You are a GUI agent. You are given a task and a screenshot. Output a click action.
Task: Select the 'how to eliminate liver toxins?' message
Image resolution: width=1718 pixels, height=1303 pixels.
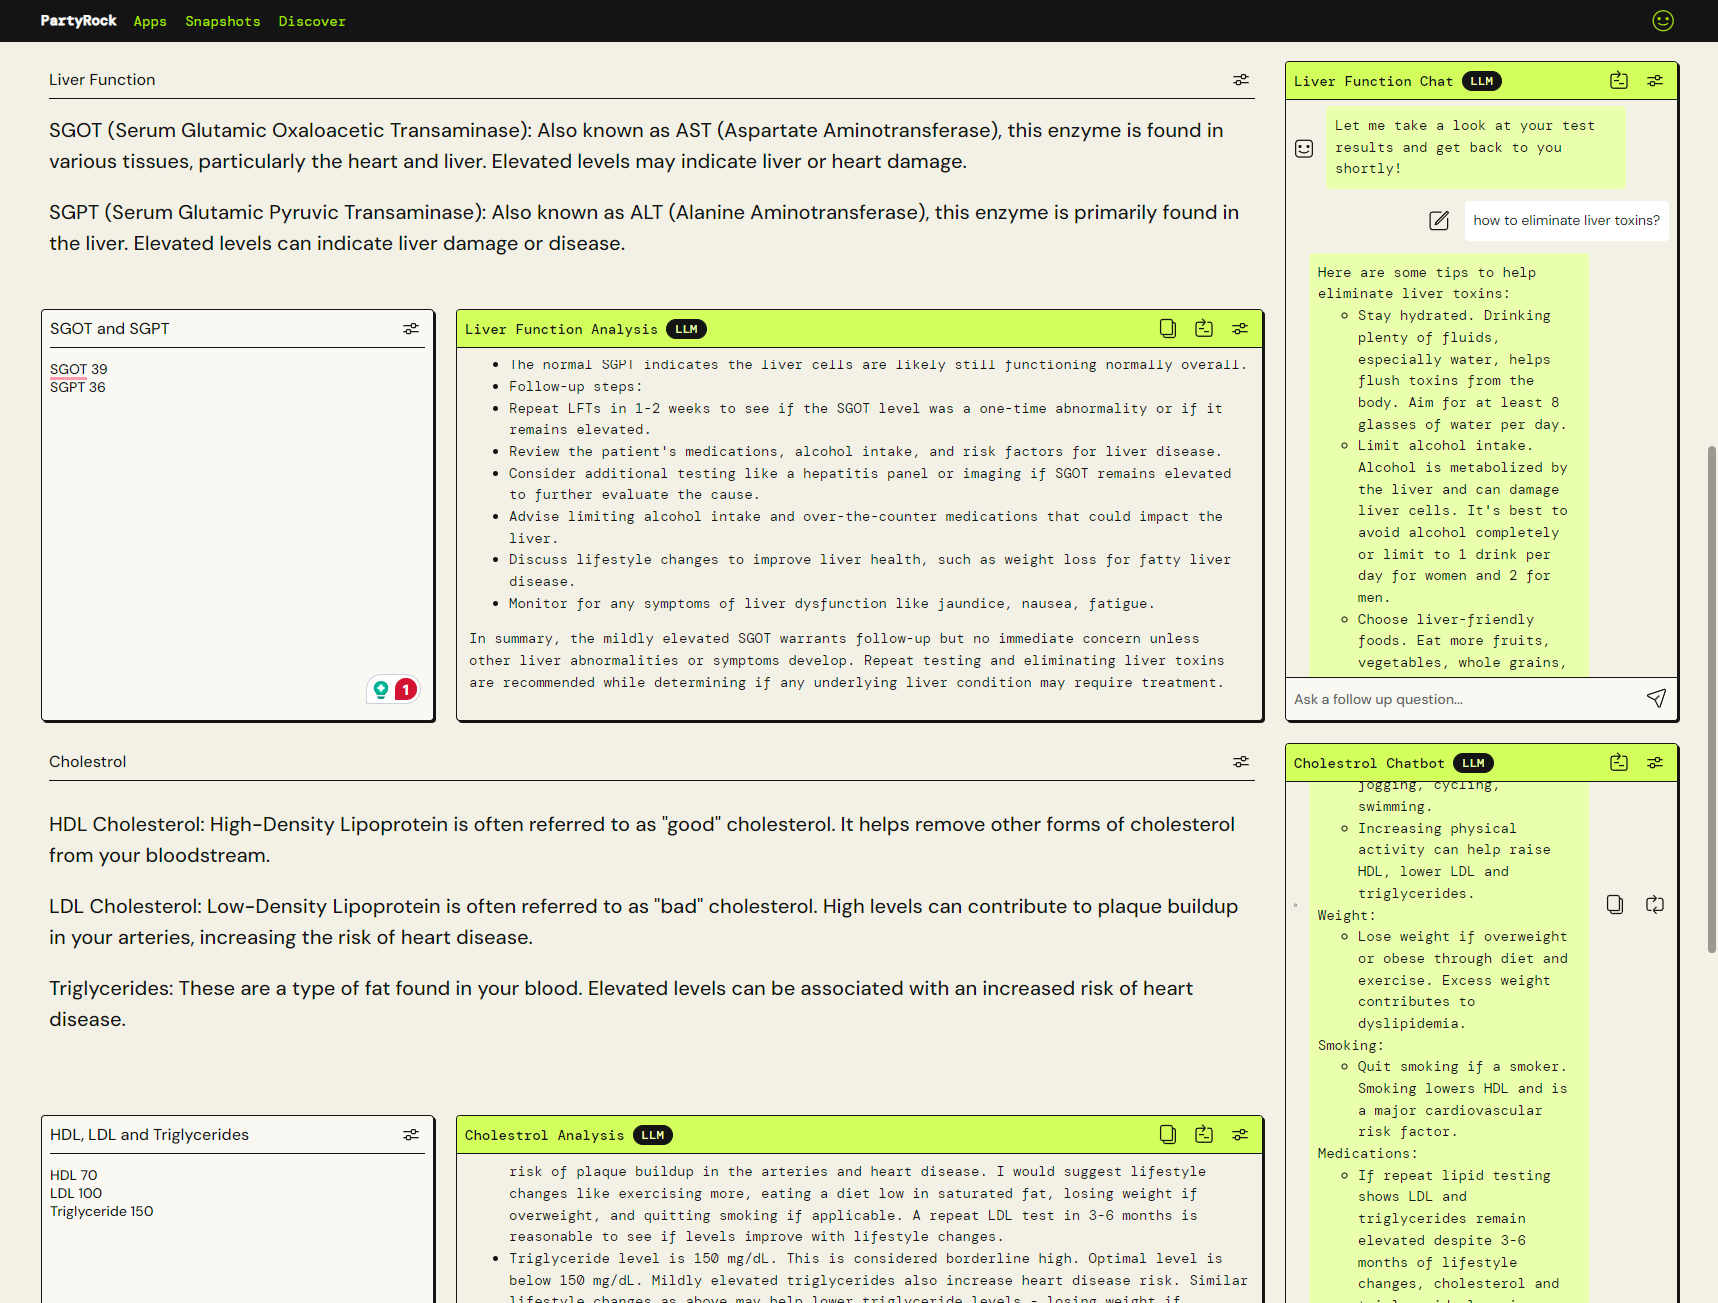coord(1565,220)
